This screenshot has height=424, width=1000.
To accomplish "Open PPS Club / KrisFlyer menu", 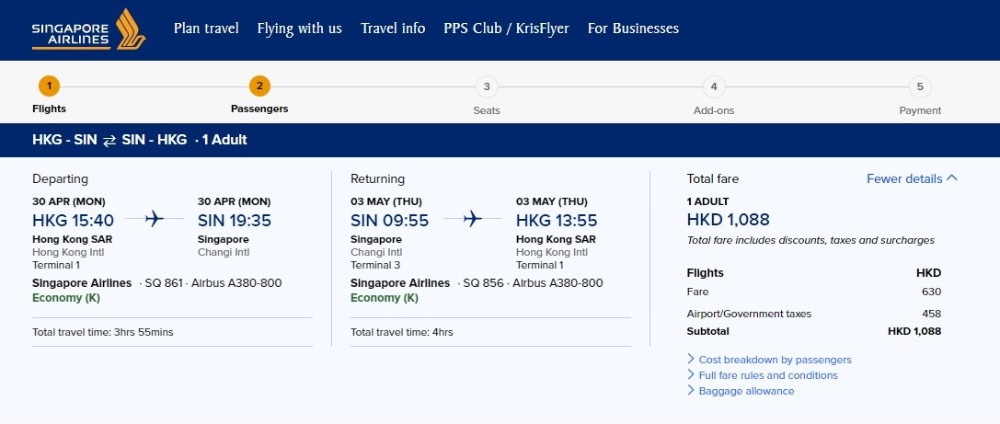I will click(x=506, y=28).
